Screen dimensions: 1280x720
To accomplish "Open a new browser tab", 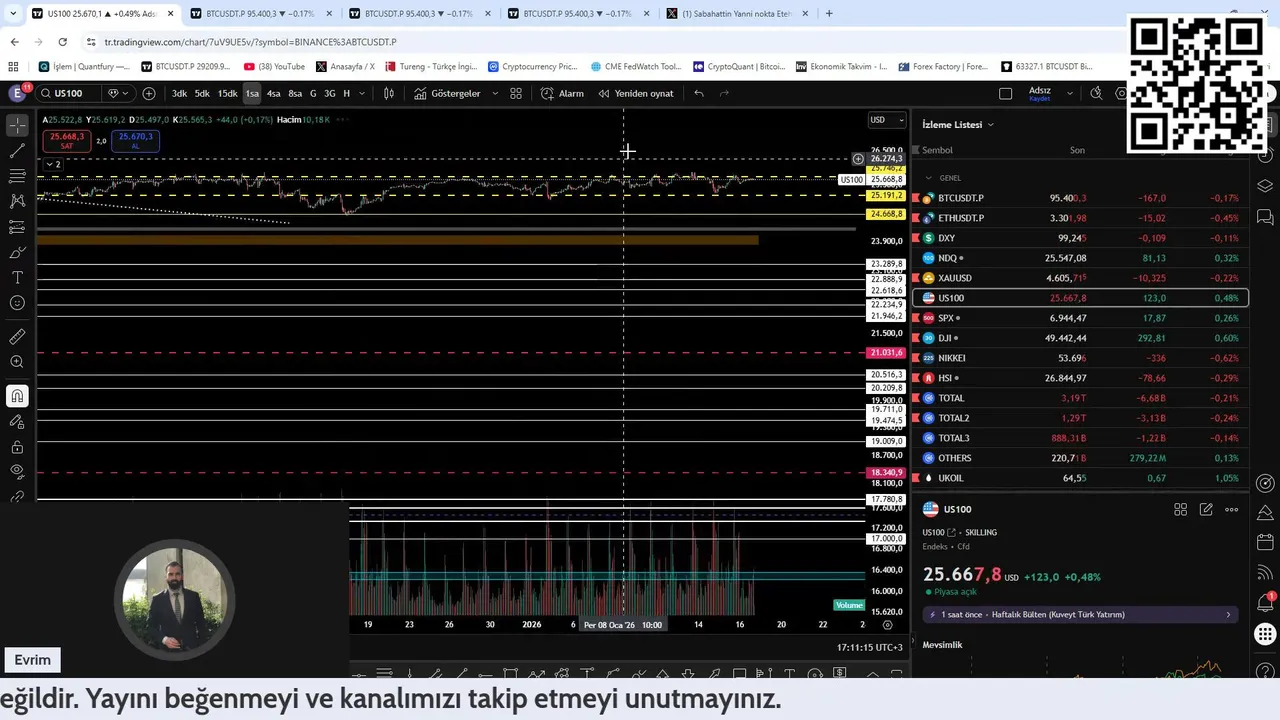I will click(829, 14).
